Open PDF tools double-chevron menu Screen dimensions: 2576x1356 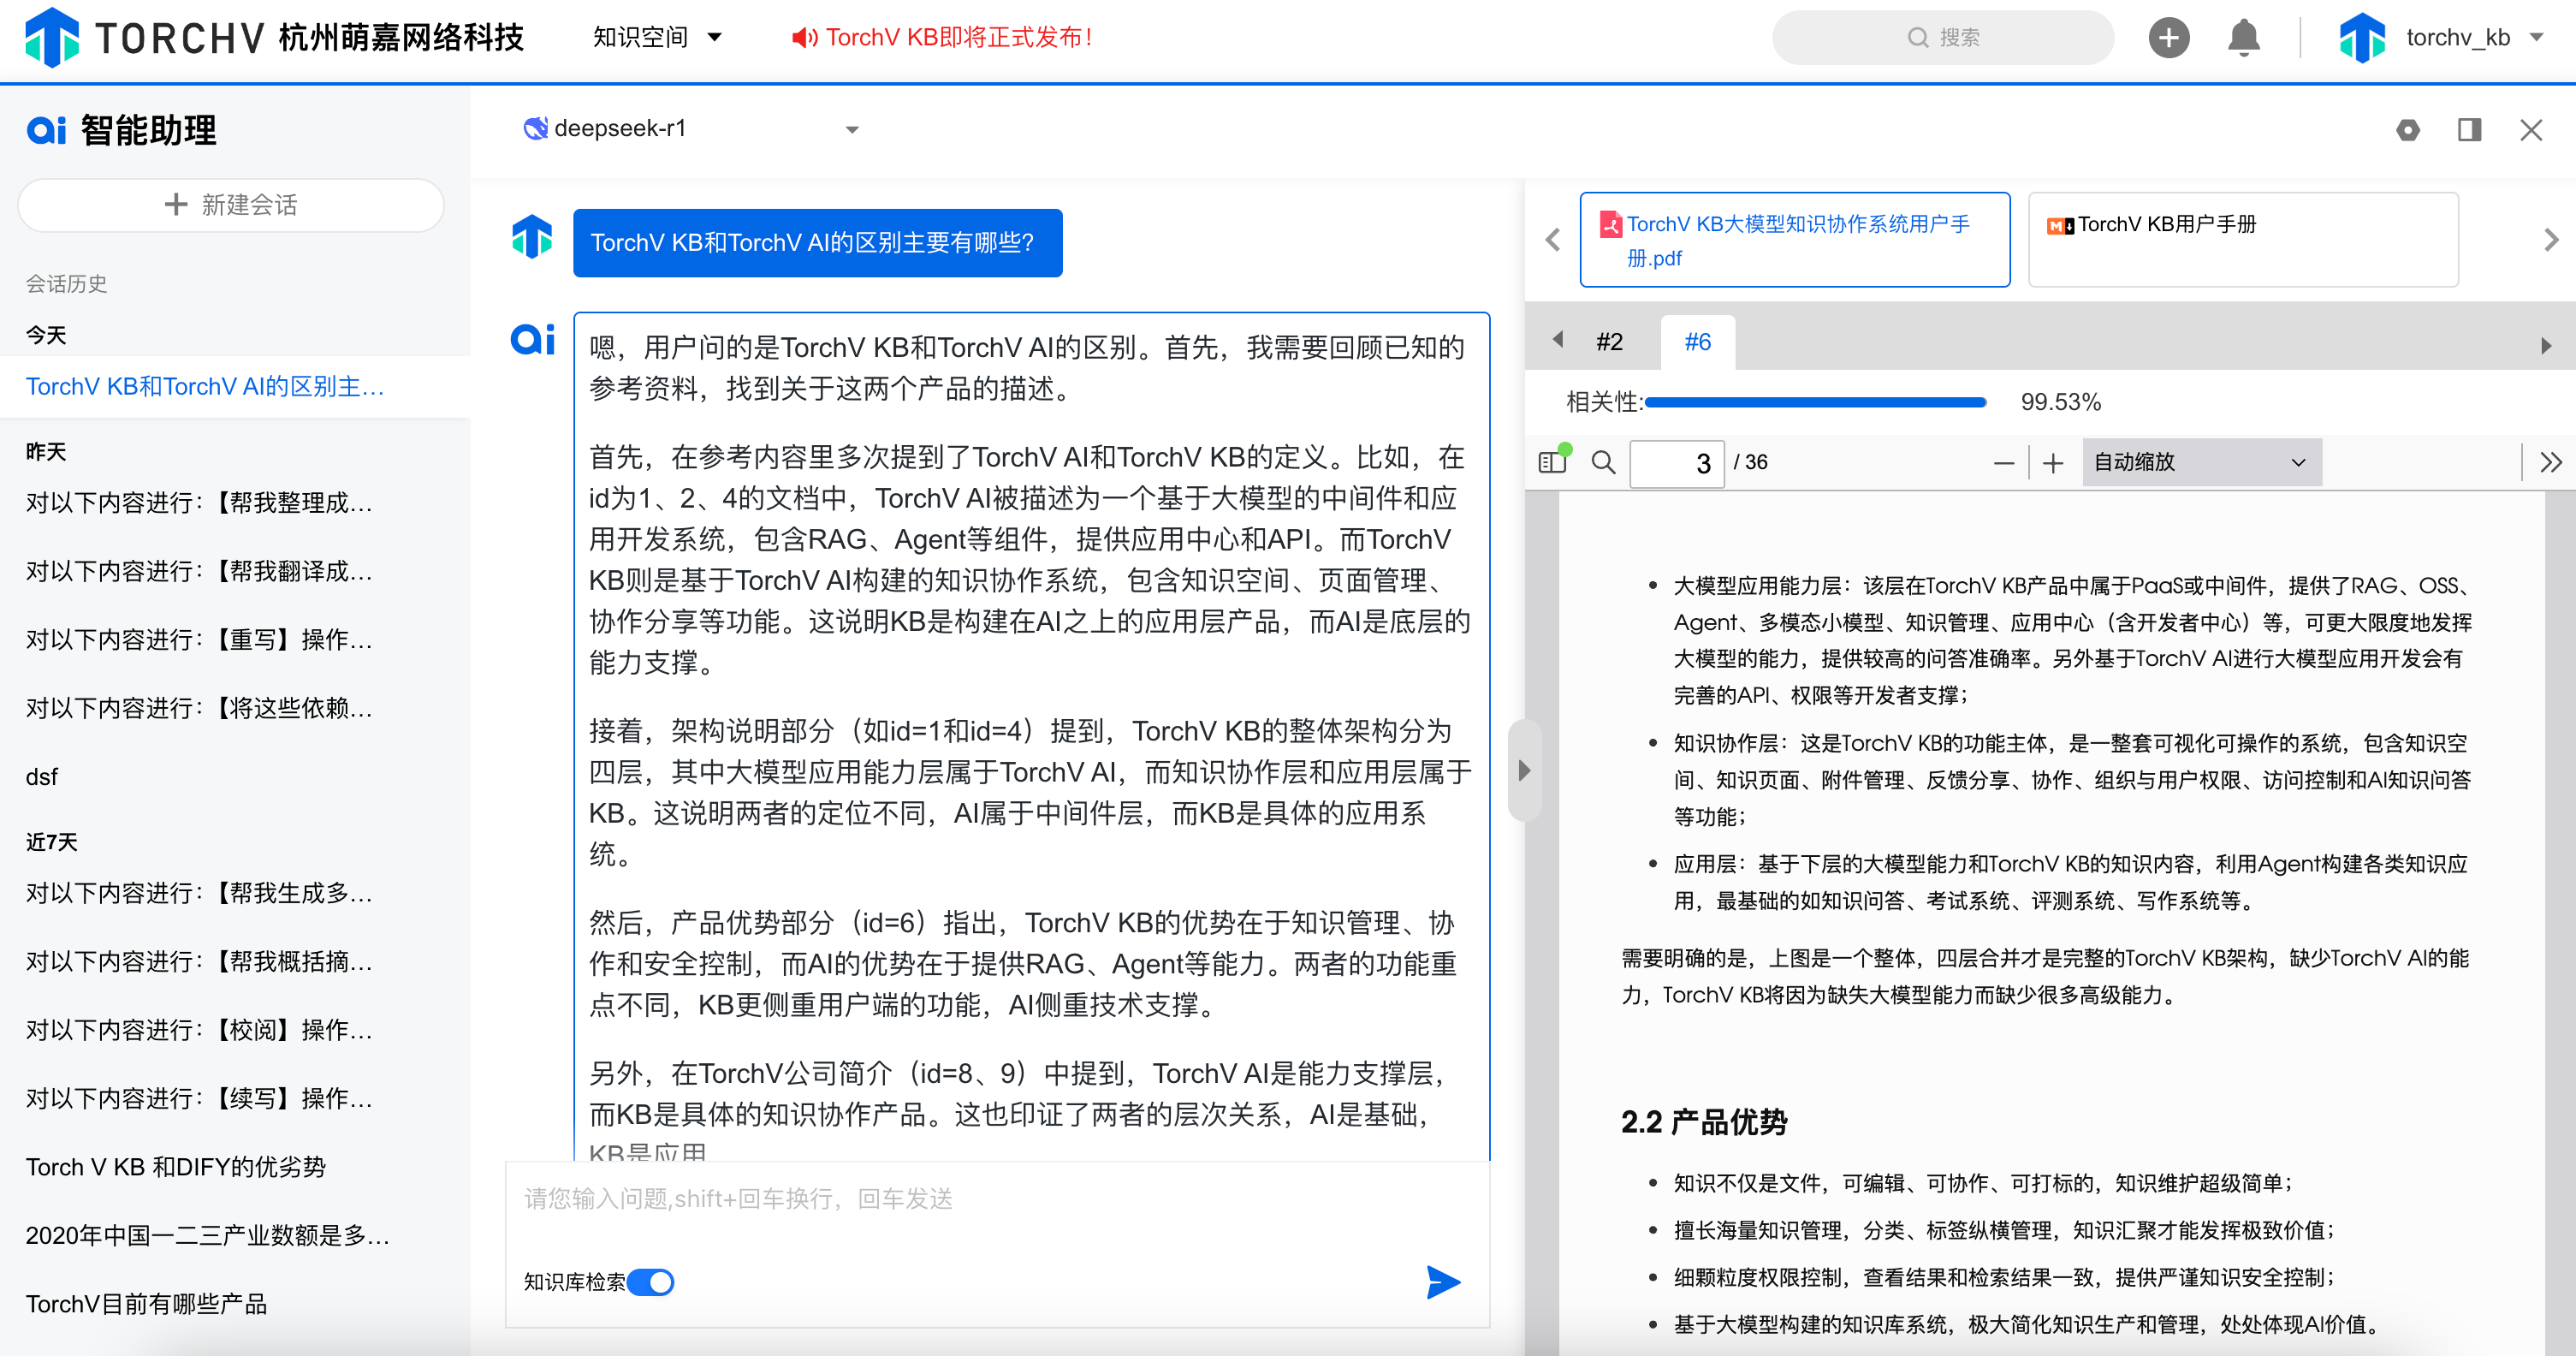pyautogui.click(x=2551, y=462)
